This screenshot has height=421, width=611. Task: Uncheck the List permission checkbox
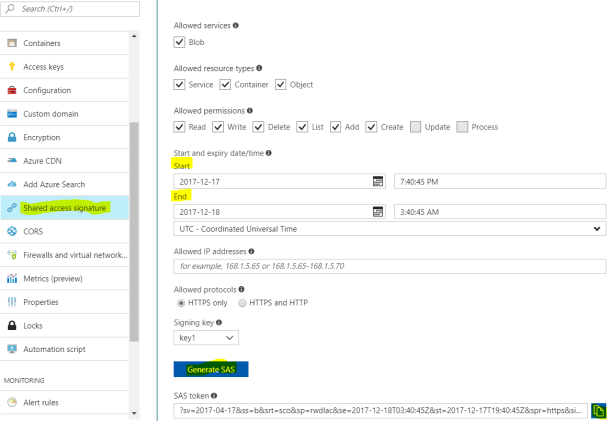(x=302, y=127)
